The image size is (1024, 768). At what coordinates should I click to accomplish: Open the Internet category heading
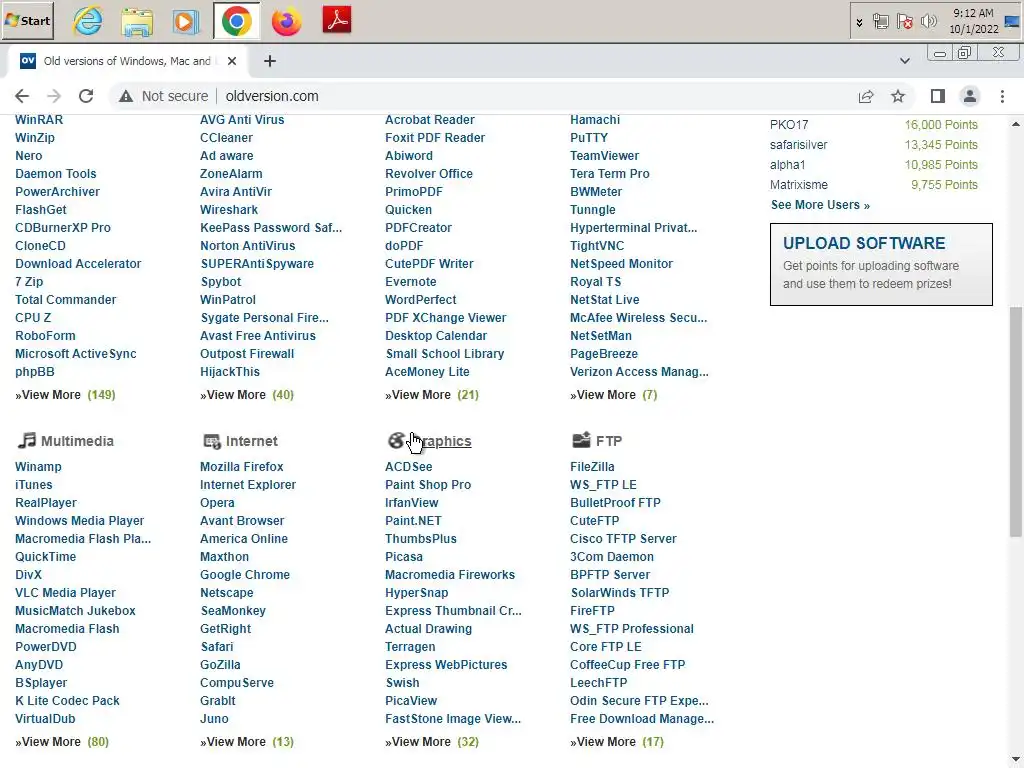(251, 441)
